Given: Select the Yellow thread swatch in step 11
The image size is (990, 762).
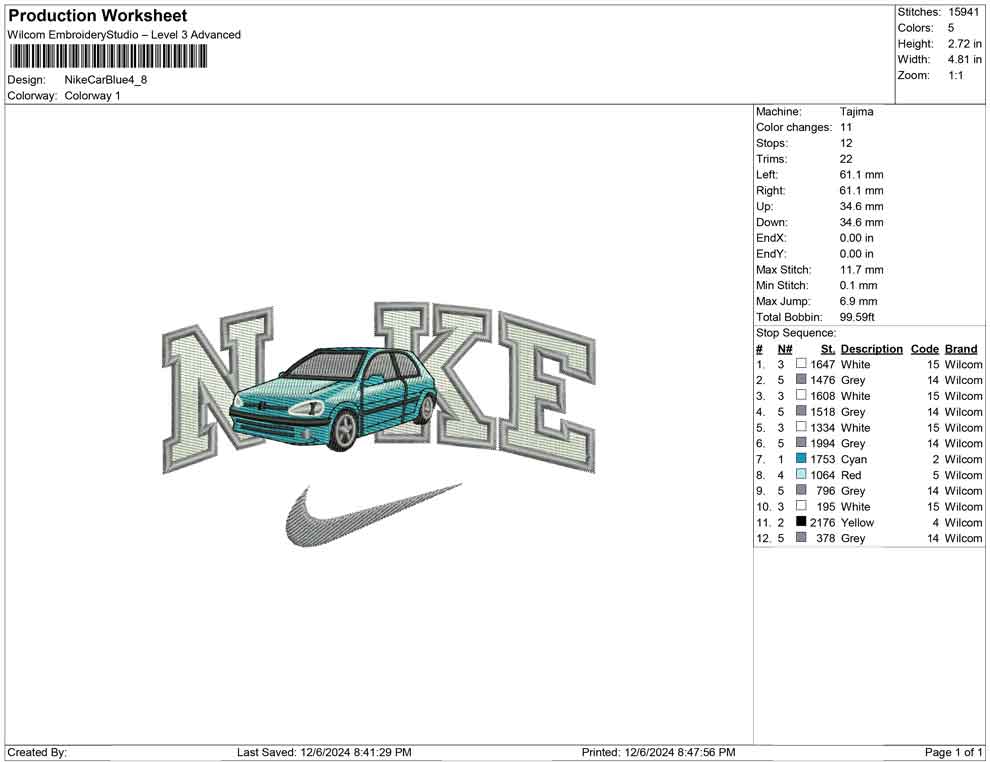Looking at the screenshot, I should (800, 522).
